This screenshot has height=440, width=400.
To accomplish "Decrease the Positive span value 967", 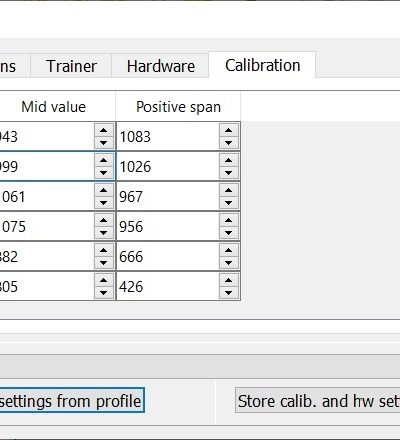I will pyautogui.click(x=229, y=203).
